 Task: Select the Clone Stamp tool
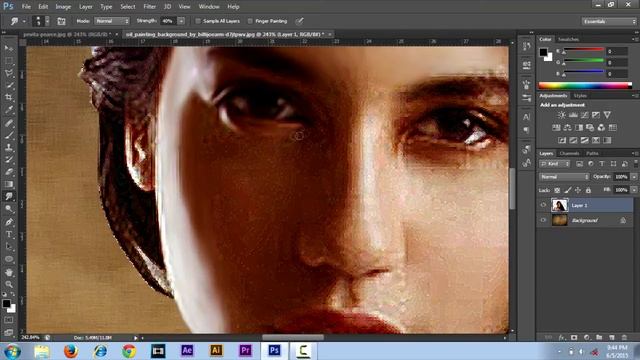[9, 147]
